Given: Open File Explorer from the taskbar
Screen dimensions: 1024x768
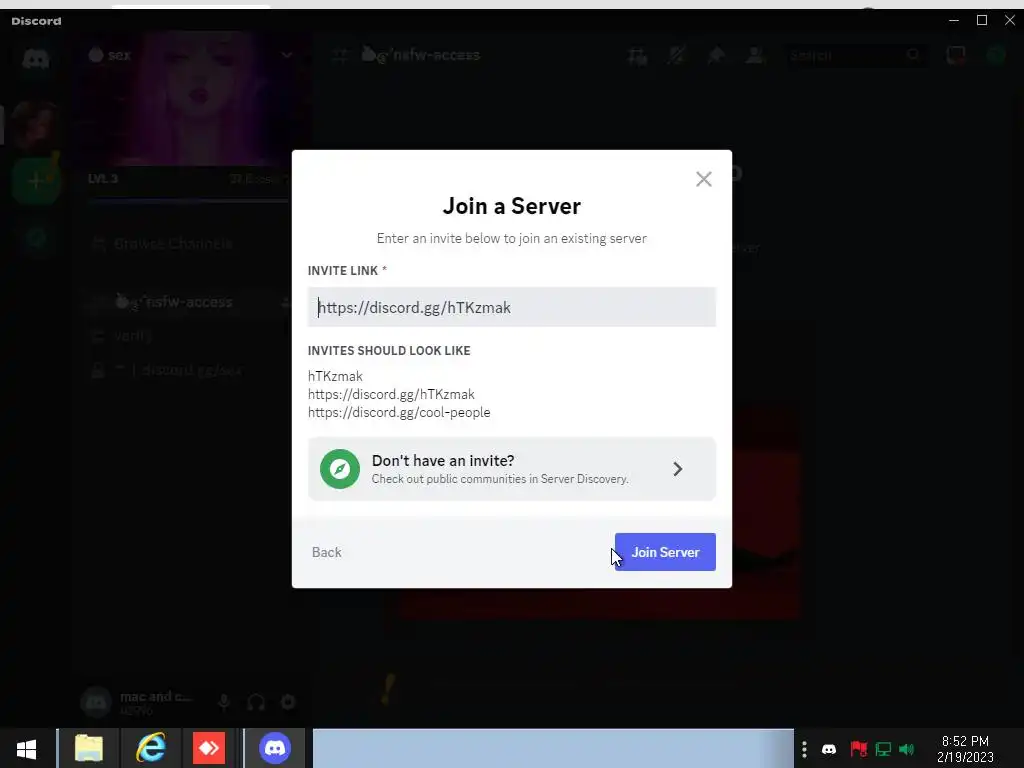Looking at the screenshot, I should (x=89, y=748).
